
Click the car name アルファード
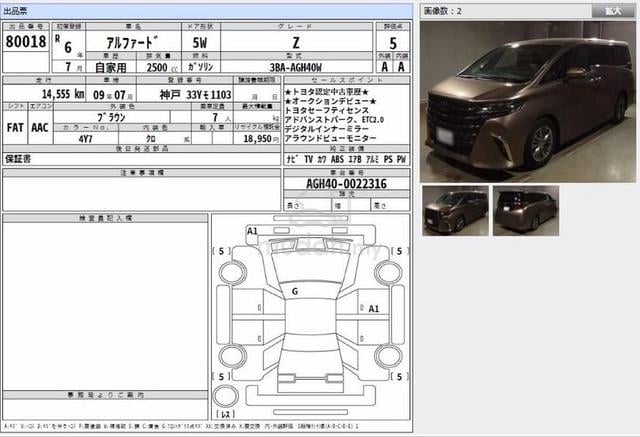(x=132, y=42)
